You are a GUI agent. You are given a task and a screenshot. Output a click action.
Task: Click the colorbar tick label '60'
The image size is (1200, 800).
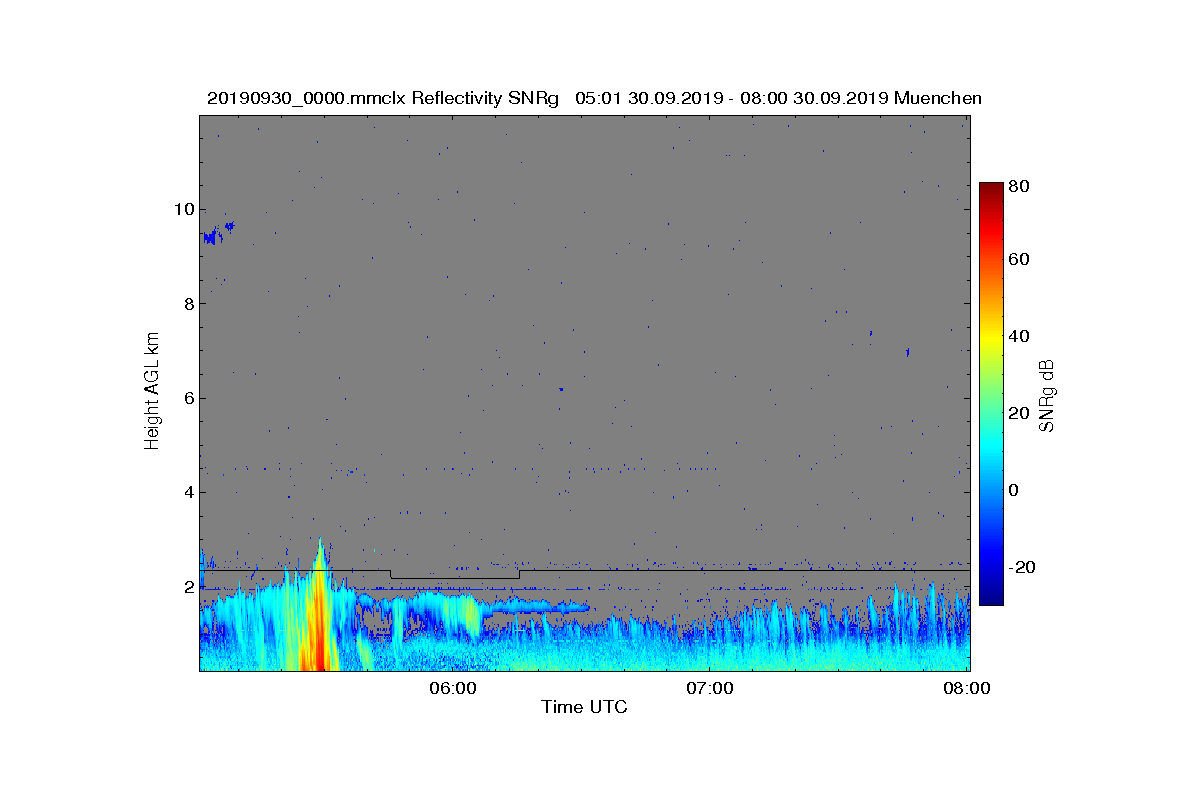point(1021,260)
